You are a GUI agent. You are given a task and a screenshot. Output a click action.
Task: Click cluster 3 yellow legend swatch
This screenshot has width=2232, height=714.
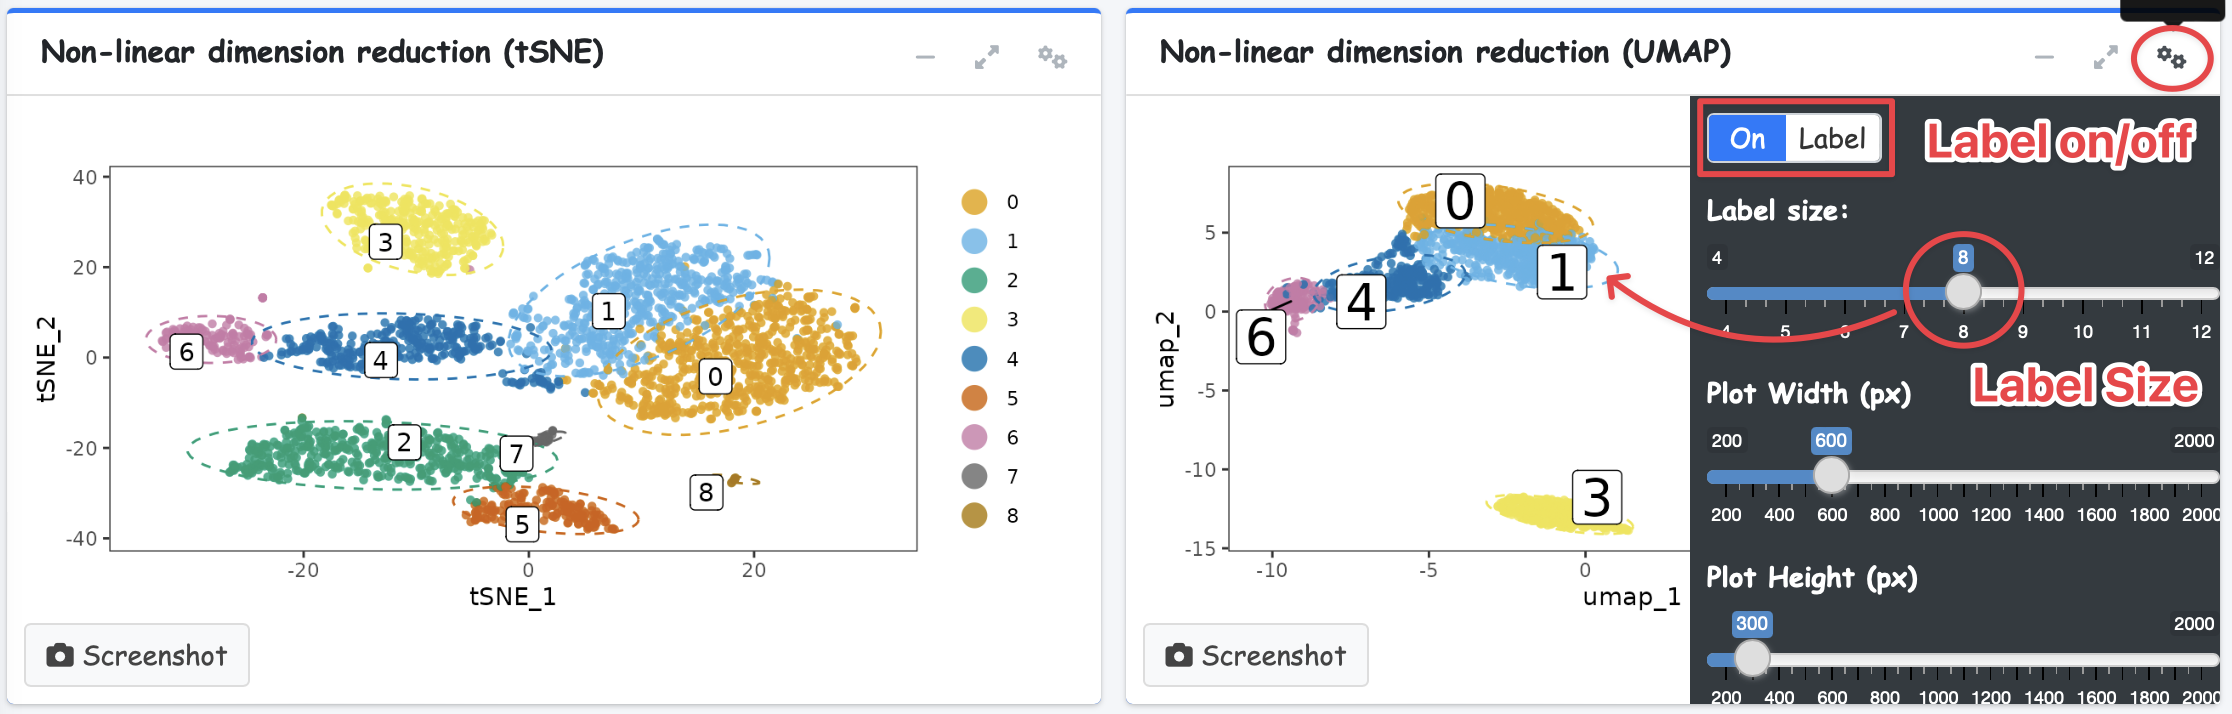tap(974, 320)
